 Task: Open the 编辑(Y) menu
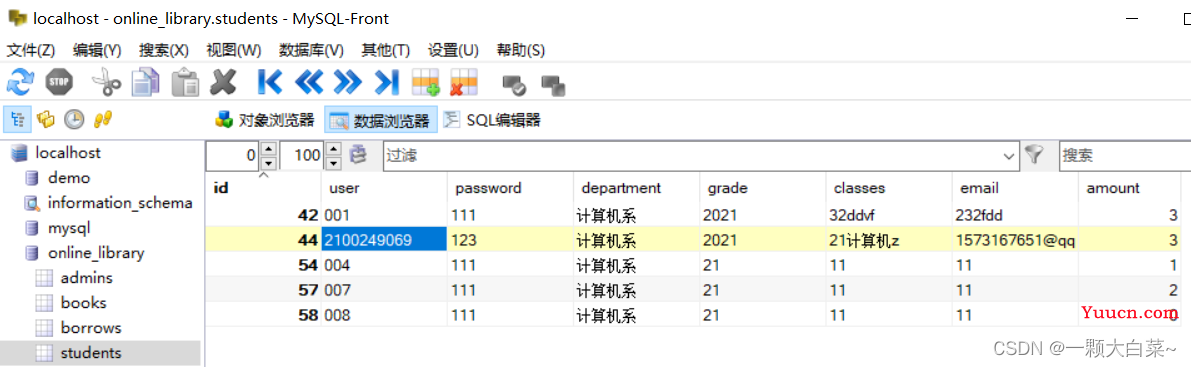(x=97, y=50)
